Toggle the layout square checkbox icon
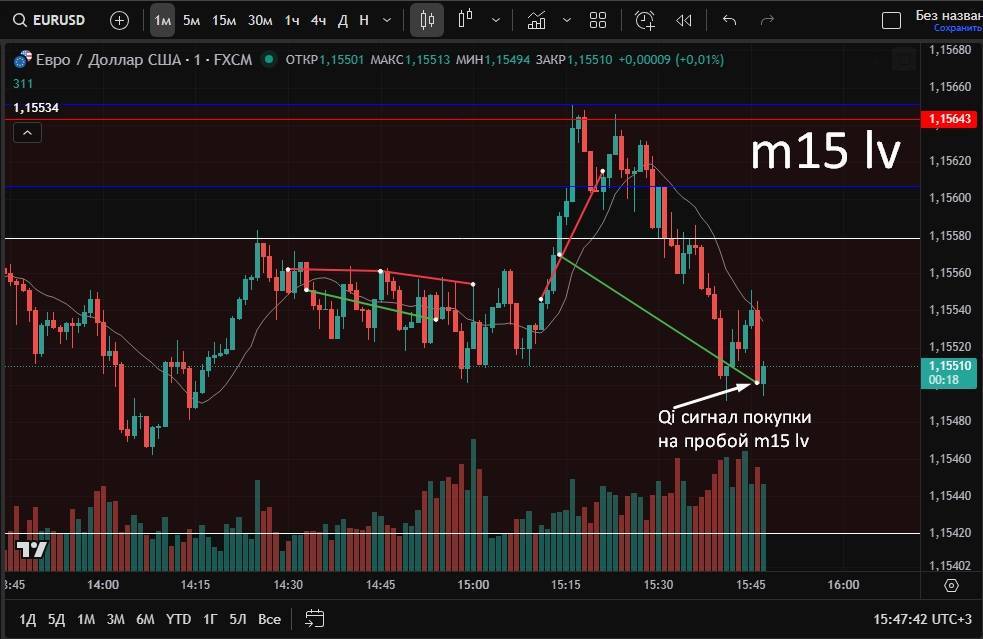Image resolution: width=983 pixels, height=639 pixels. coord(890,20)
